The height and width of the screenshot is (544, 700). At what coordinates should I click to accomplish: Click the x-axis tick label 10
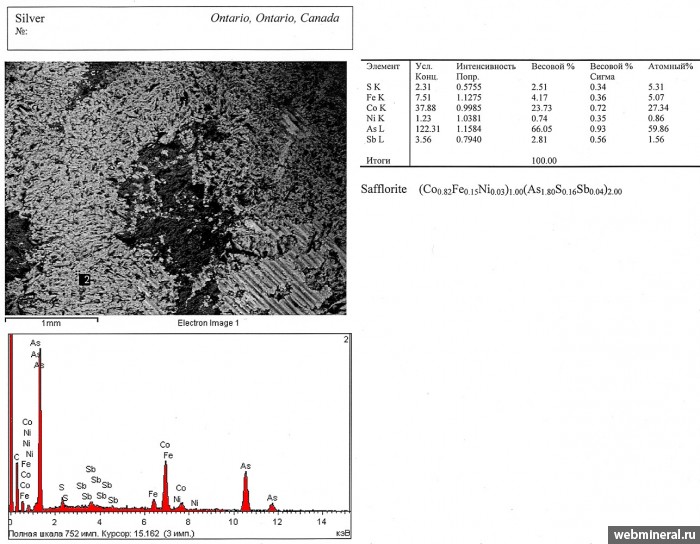tap(233, 522)
